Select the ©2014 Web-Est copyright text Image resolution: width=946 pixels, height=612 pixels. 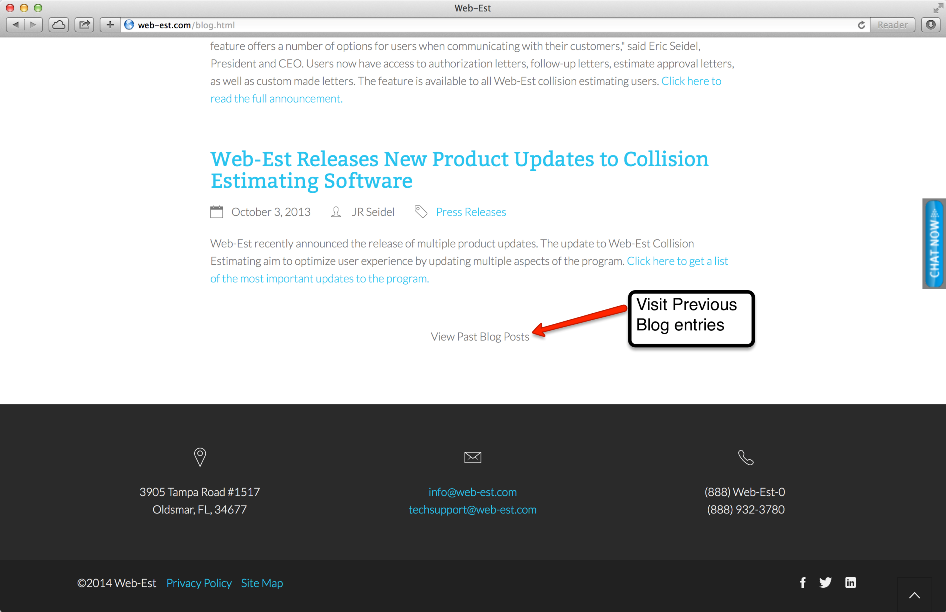point(116,583)
